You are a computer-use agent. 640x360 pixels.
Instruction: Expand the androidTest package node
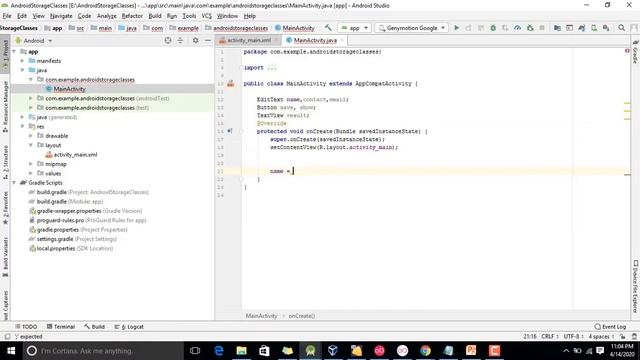tap(31, 98)
